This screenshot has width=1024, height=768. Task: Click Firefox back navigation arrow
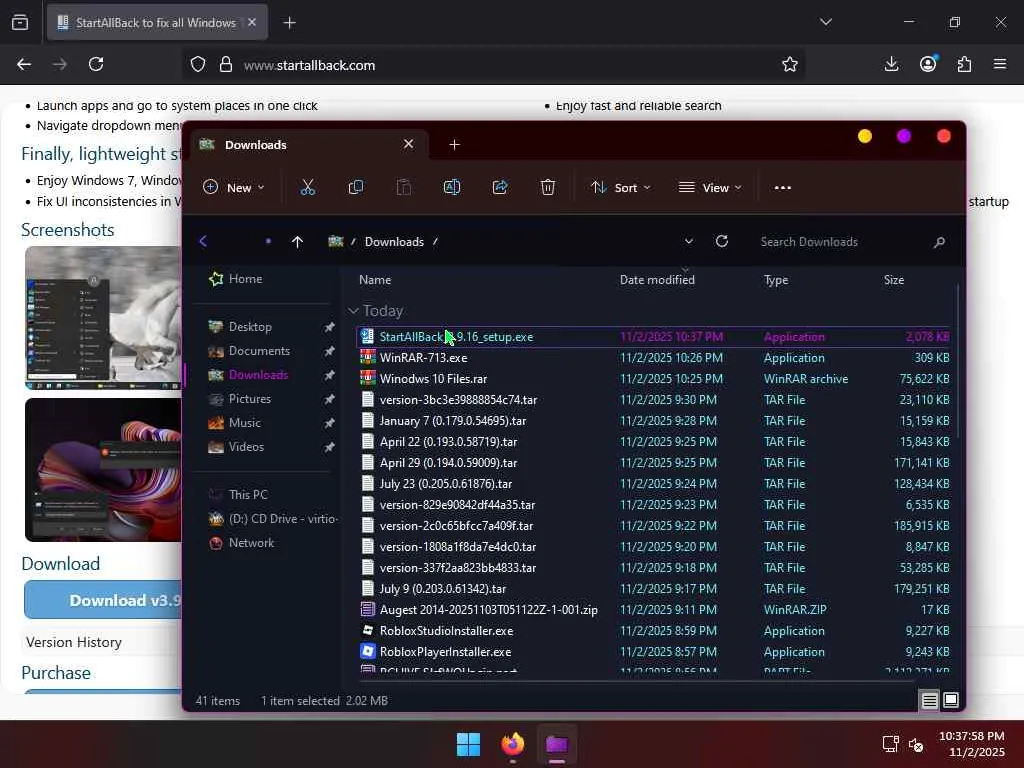coord(24,64)
